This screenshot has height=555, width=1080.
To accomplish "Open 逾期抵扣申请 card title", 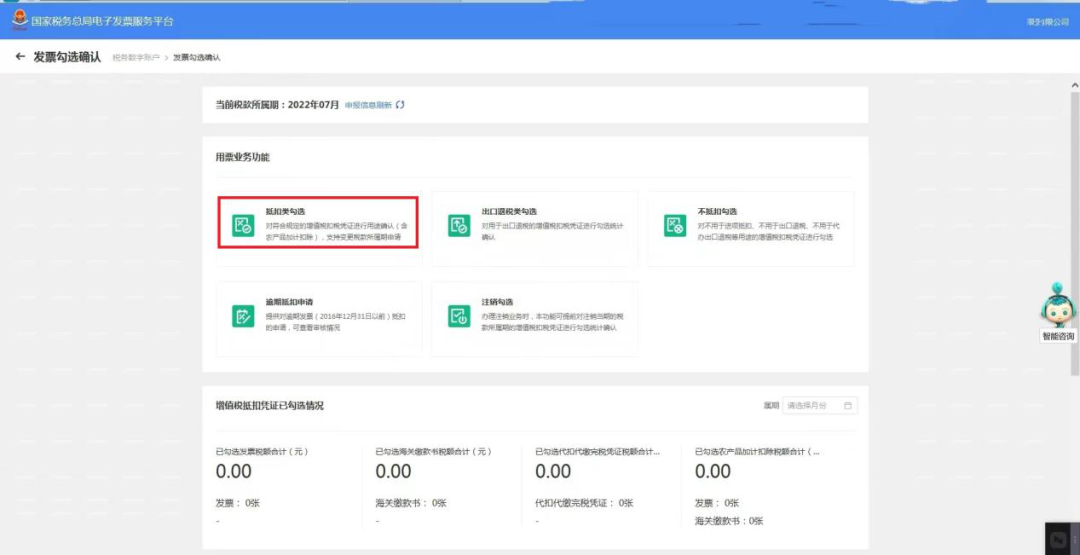I will coord(289,302).
